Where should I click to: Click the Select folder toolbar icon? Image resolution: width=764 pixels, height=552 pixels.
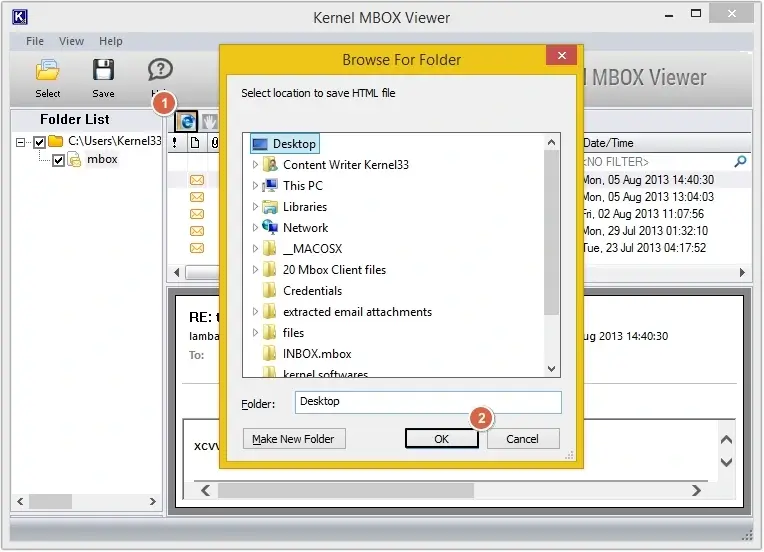[x=47, y=71]
